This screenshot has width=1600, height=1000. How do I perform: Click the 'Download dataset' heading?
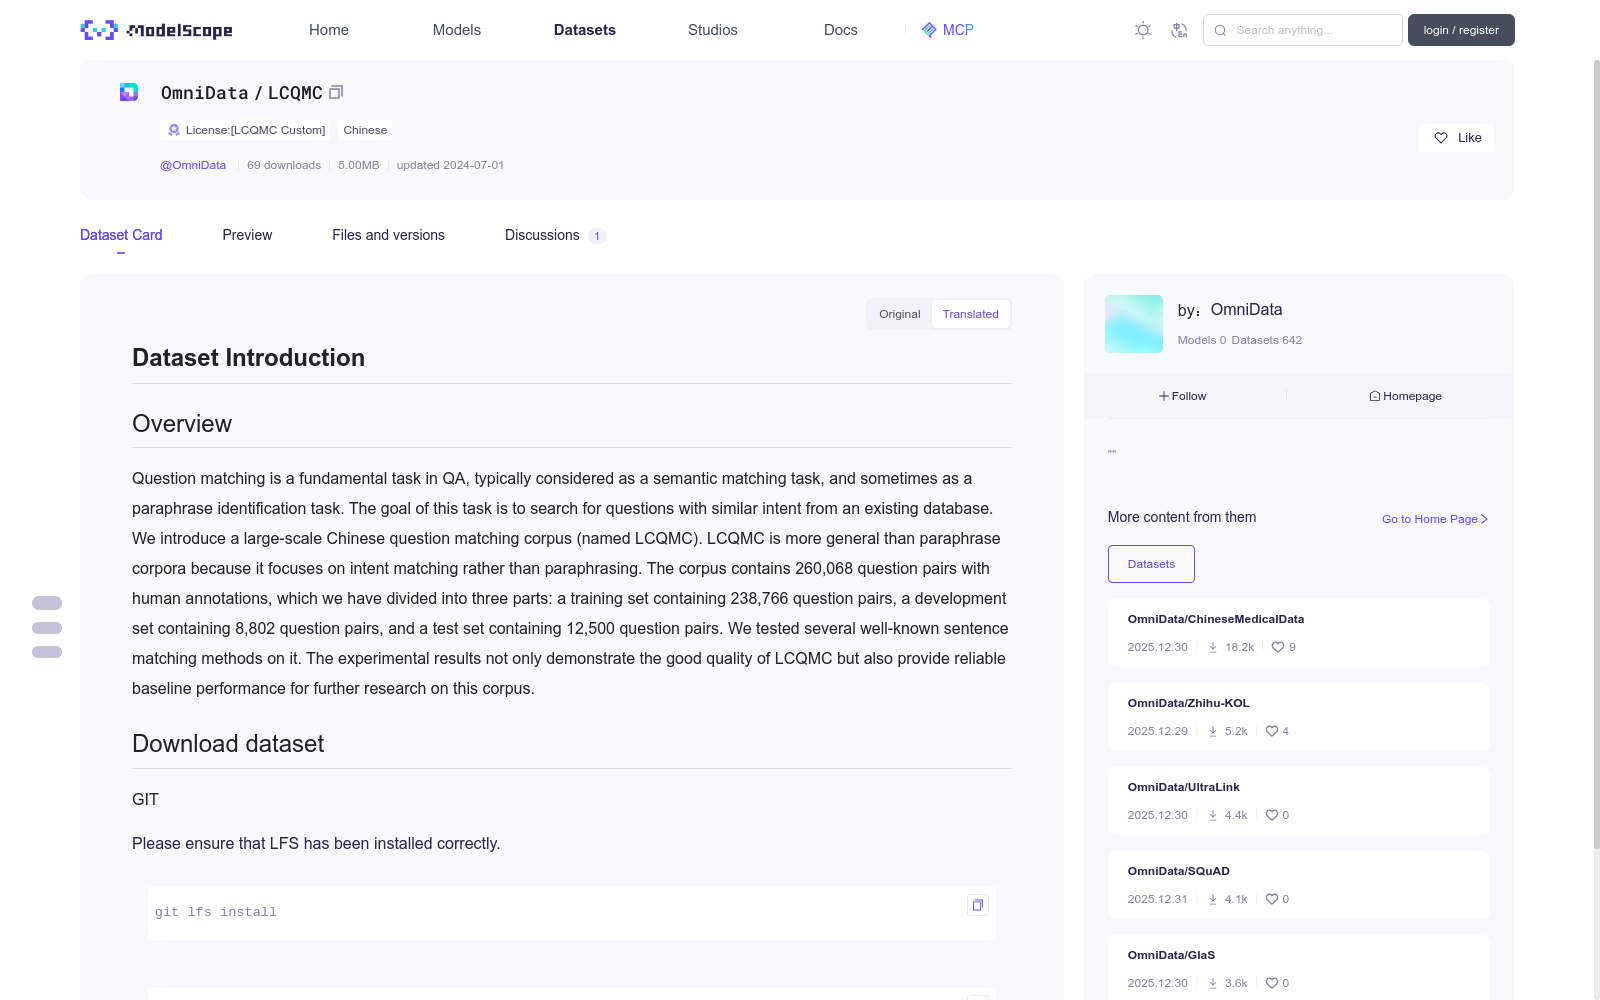[x=228, y=744]
